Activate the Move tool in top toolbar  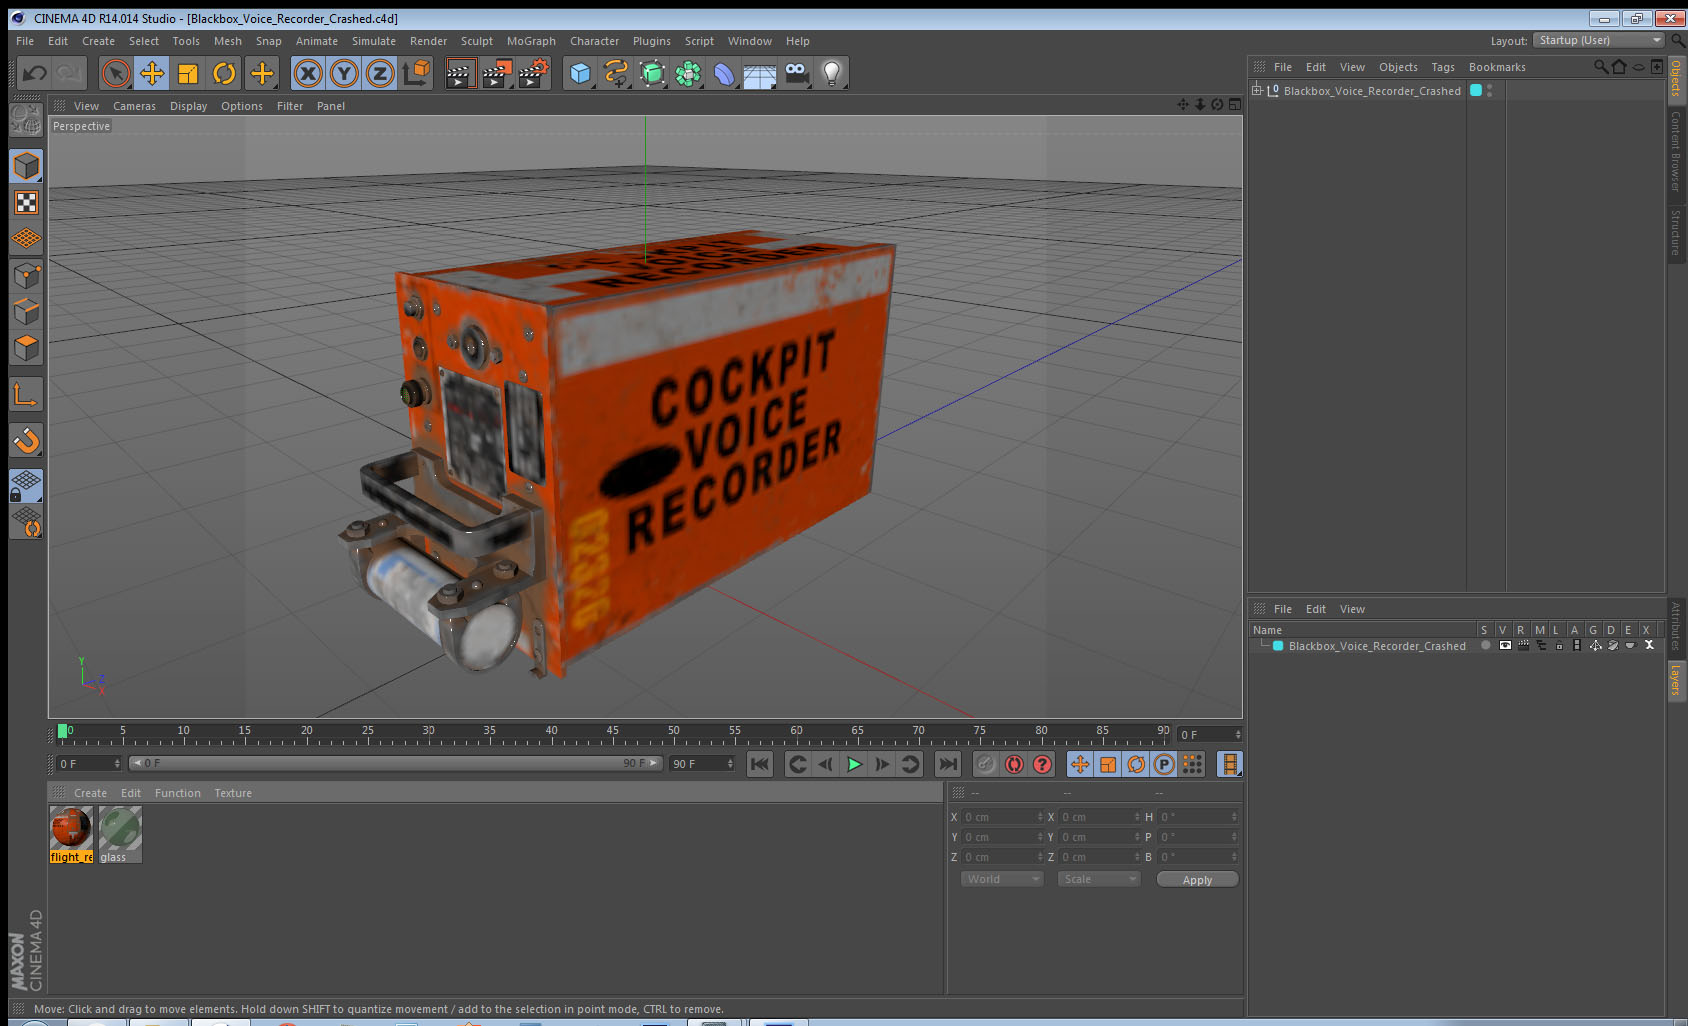coord(152,73)
